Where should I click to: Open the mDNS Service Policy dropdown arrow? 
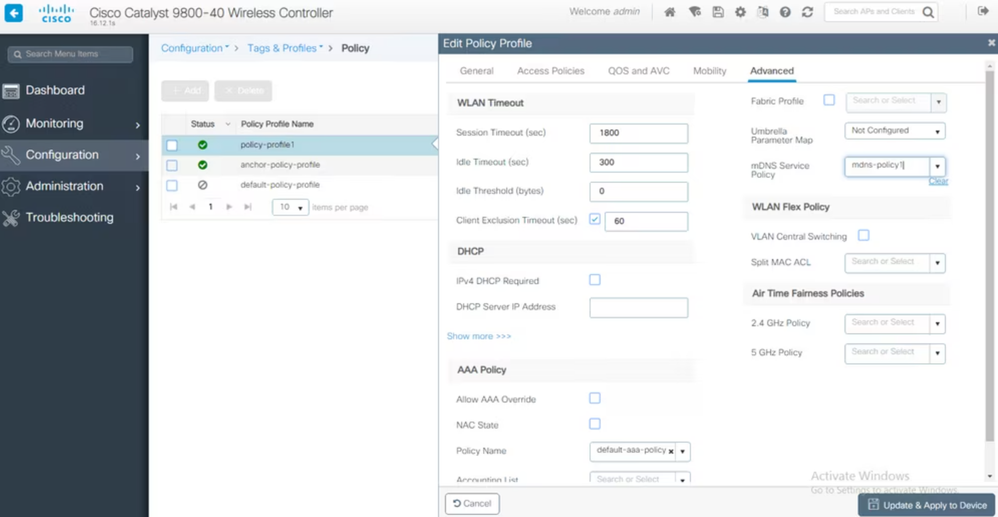pos(938,167)
